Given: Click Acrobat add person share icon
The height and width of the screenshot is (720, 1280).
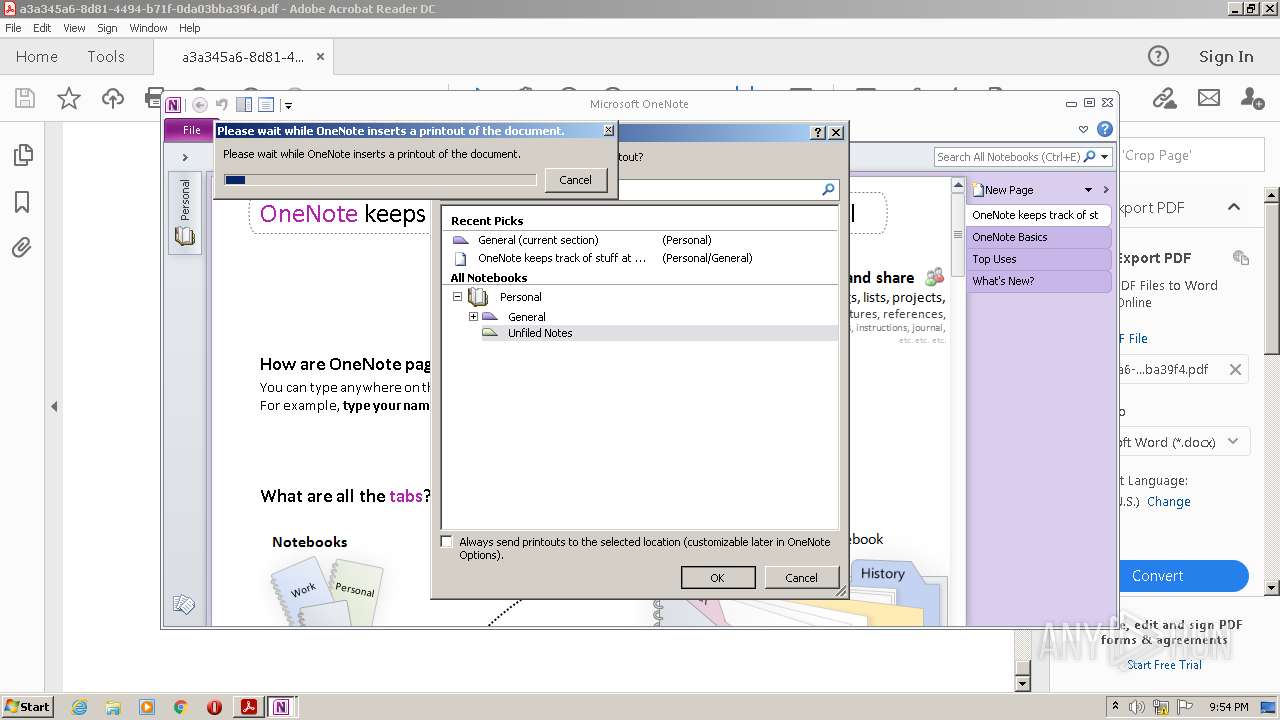Looking at the screenshot, I should pos(1252,98).
